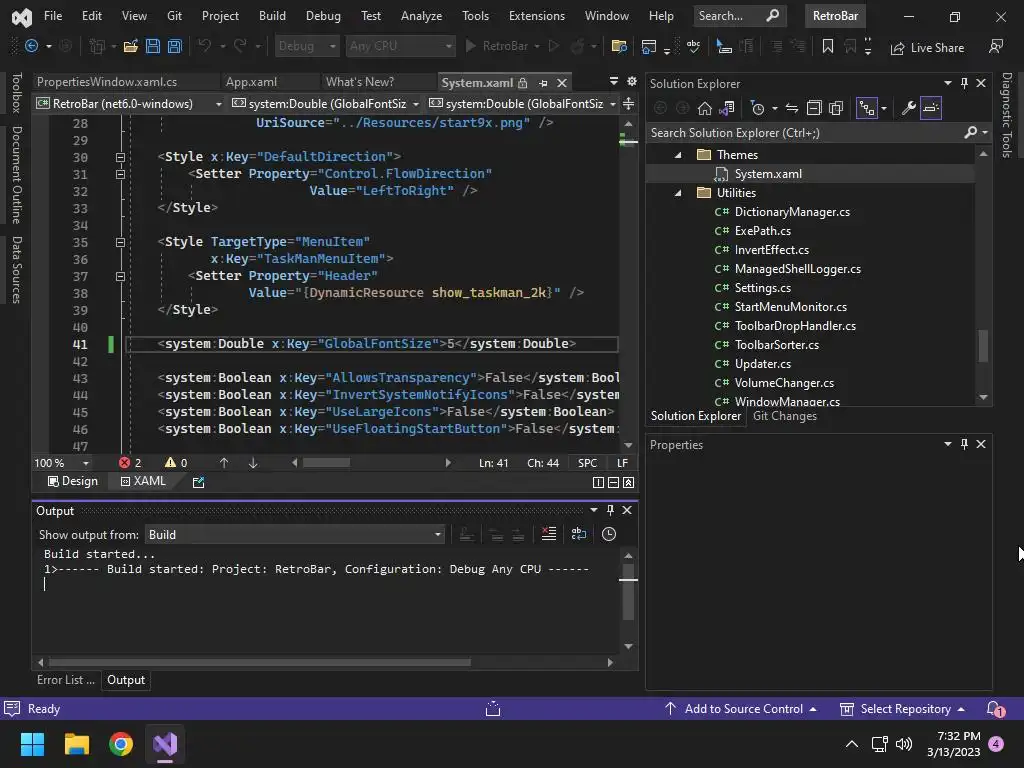Toggle Preview Selected Items in Solution Explorer

click(x=931, y=108)
